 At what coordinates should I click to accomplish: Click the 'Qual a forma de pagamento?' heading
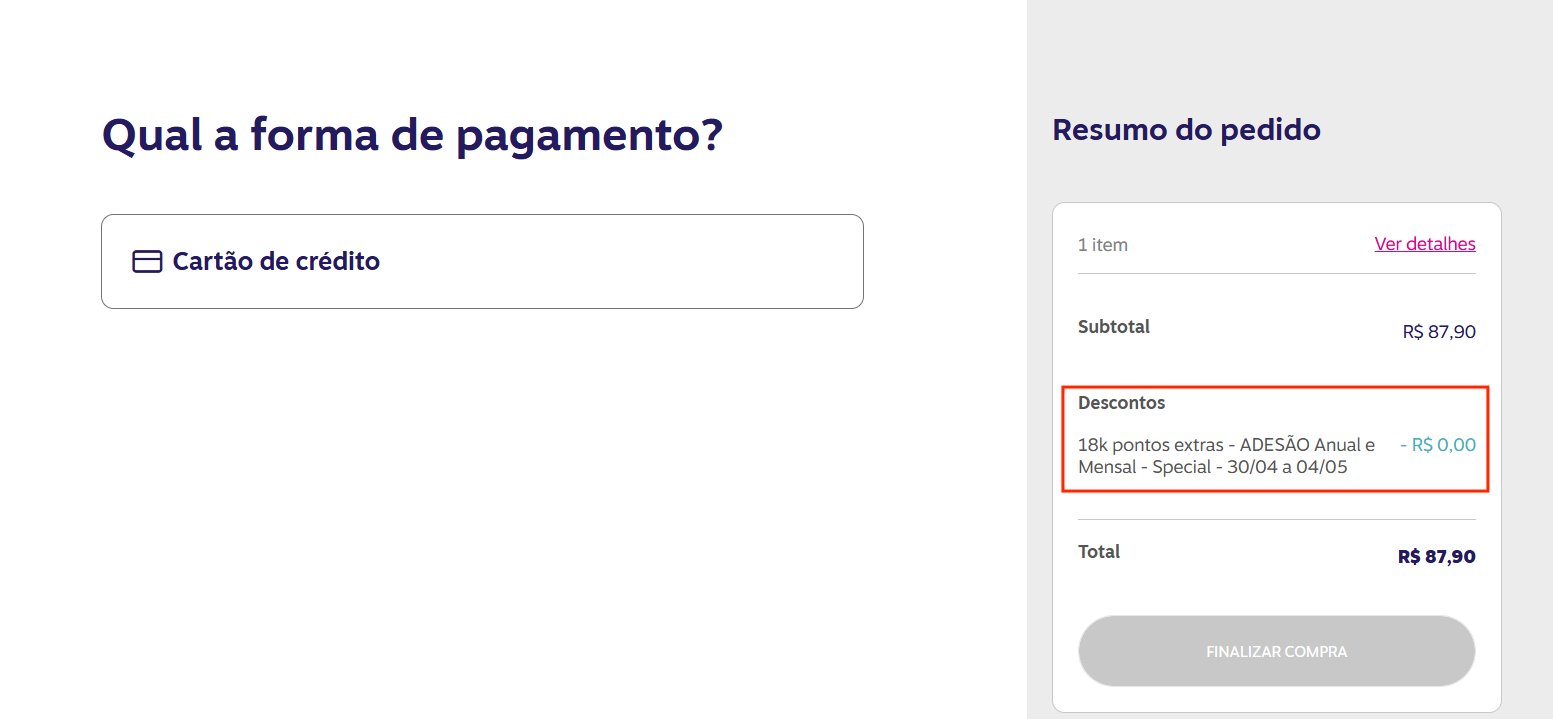click(412, 135)
